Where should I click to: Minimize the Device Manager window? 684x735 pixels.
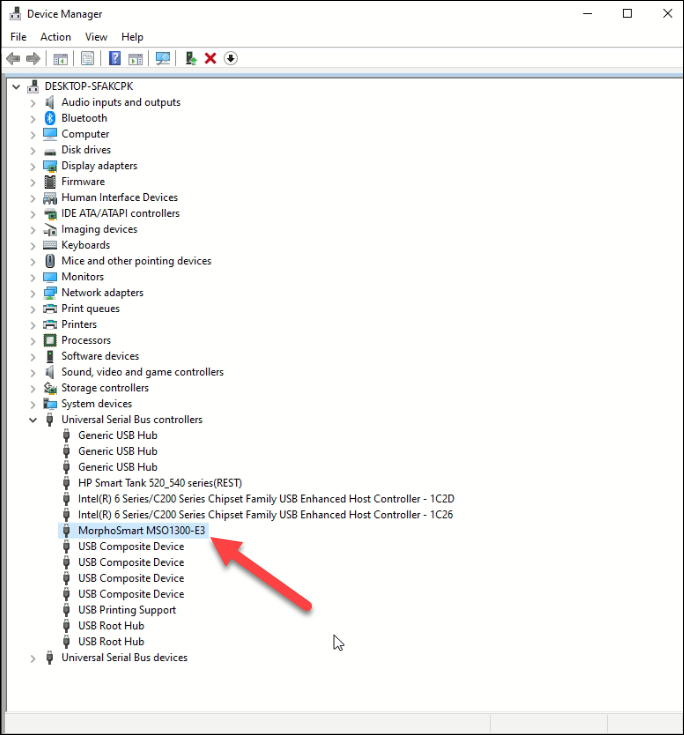[x=587, y=14]
